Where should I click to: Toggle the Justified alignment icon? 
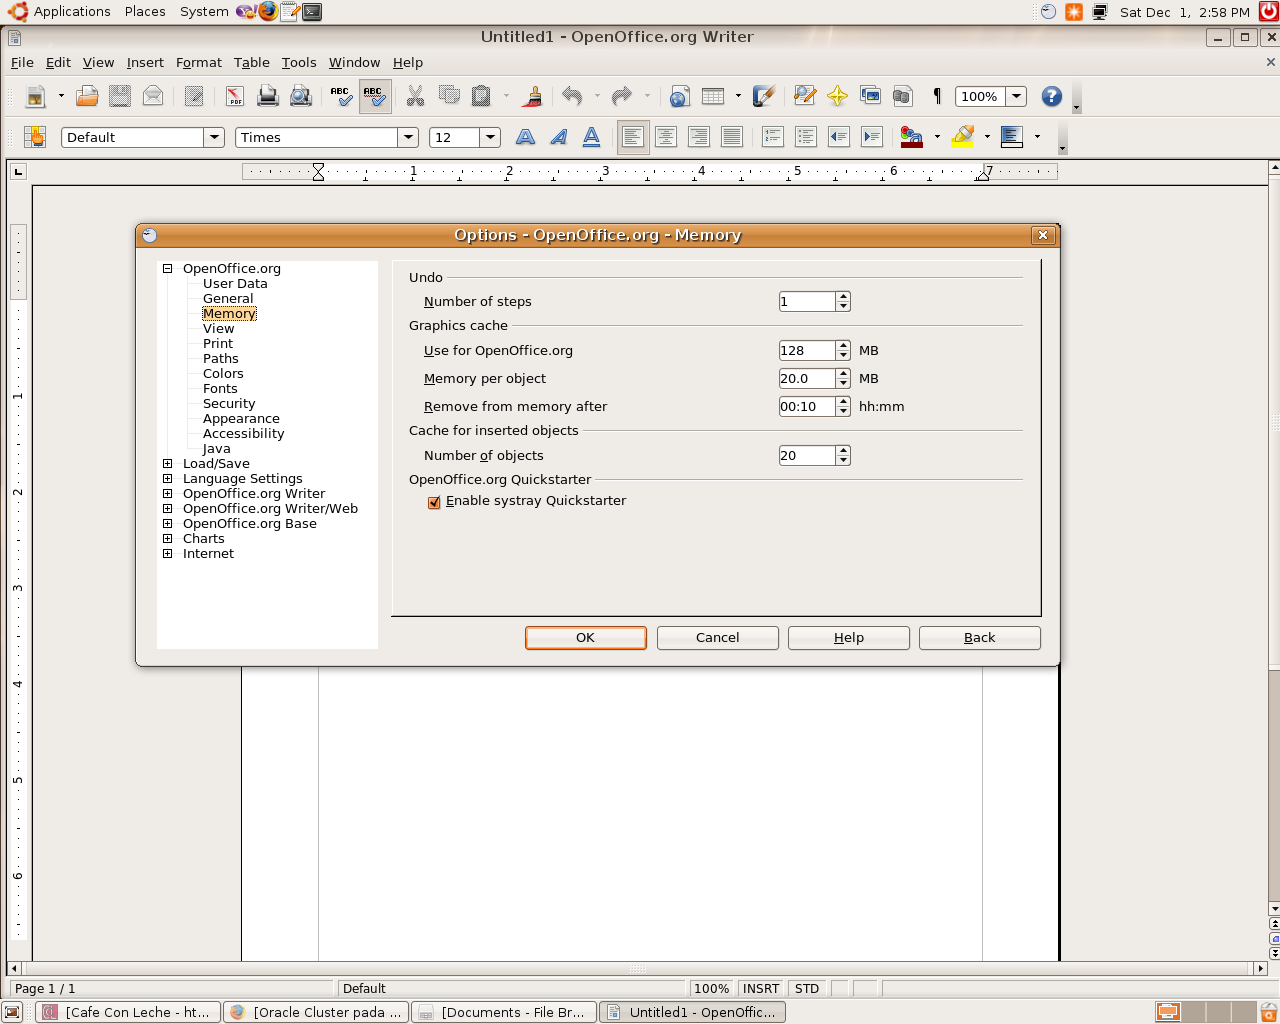pyautogui.click(x=732, y=137)
